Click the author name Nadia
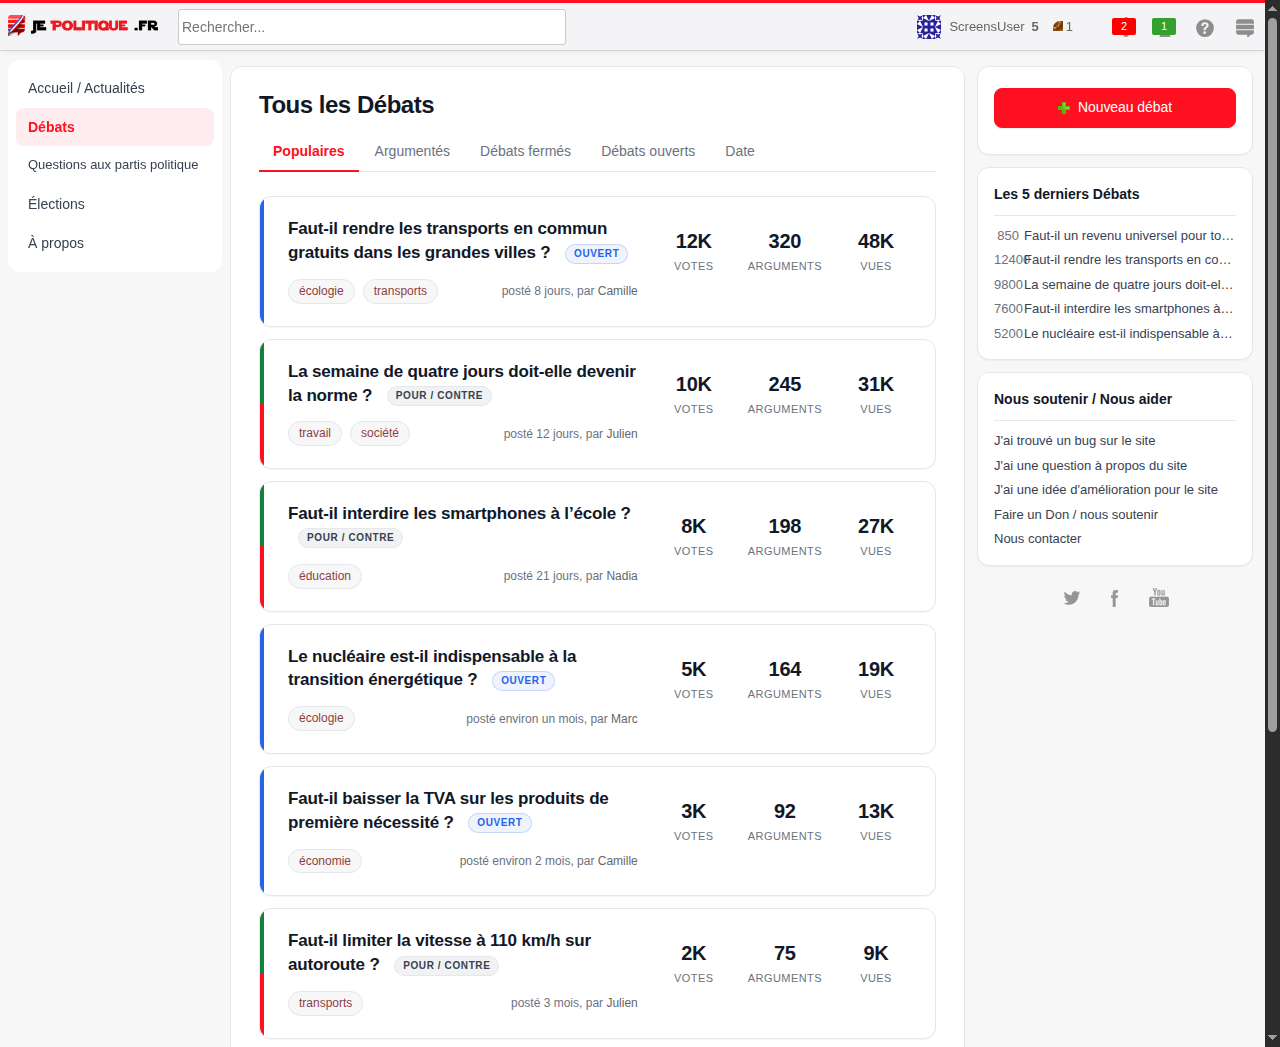This screenshot has height=1047, width=1280. click(622, 576)
